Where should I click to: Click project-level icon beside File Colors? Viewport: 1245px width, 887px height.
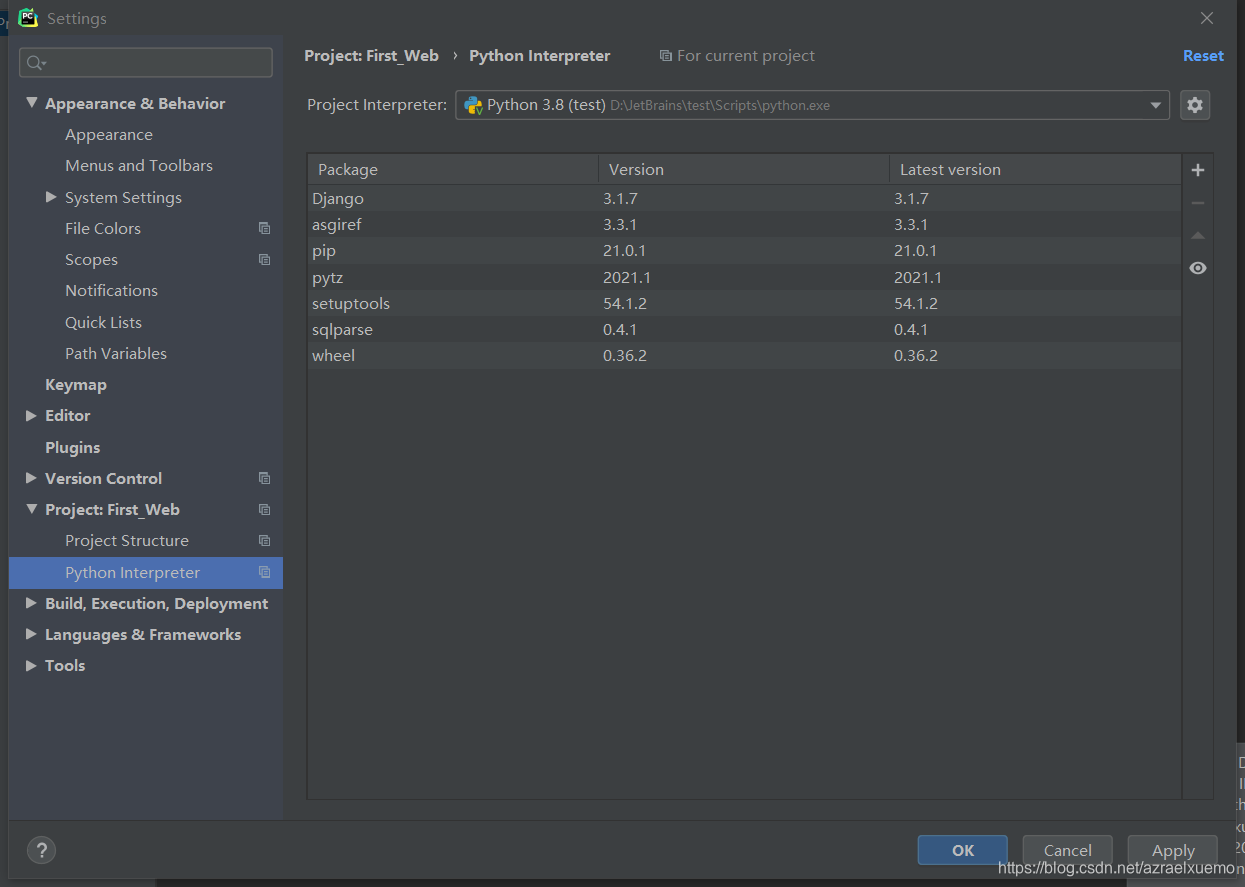tap(264, 228)
